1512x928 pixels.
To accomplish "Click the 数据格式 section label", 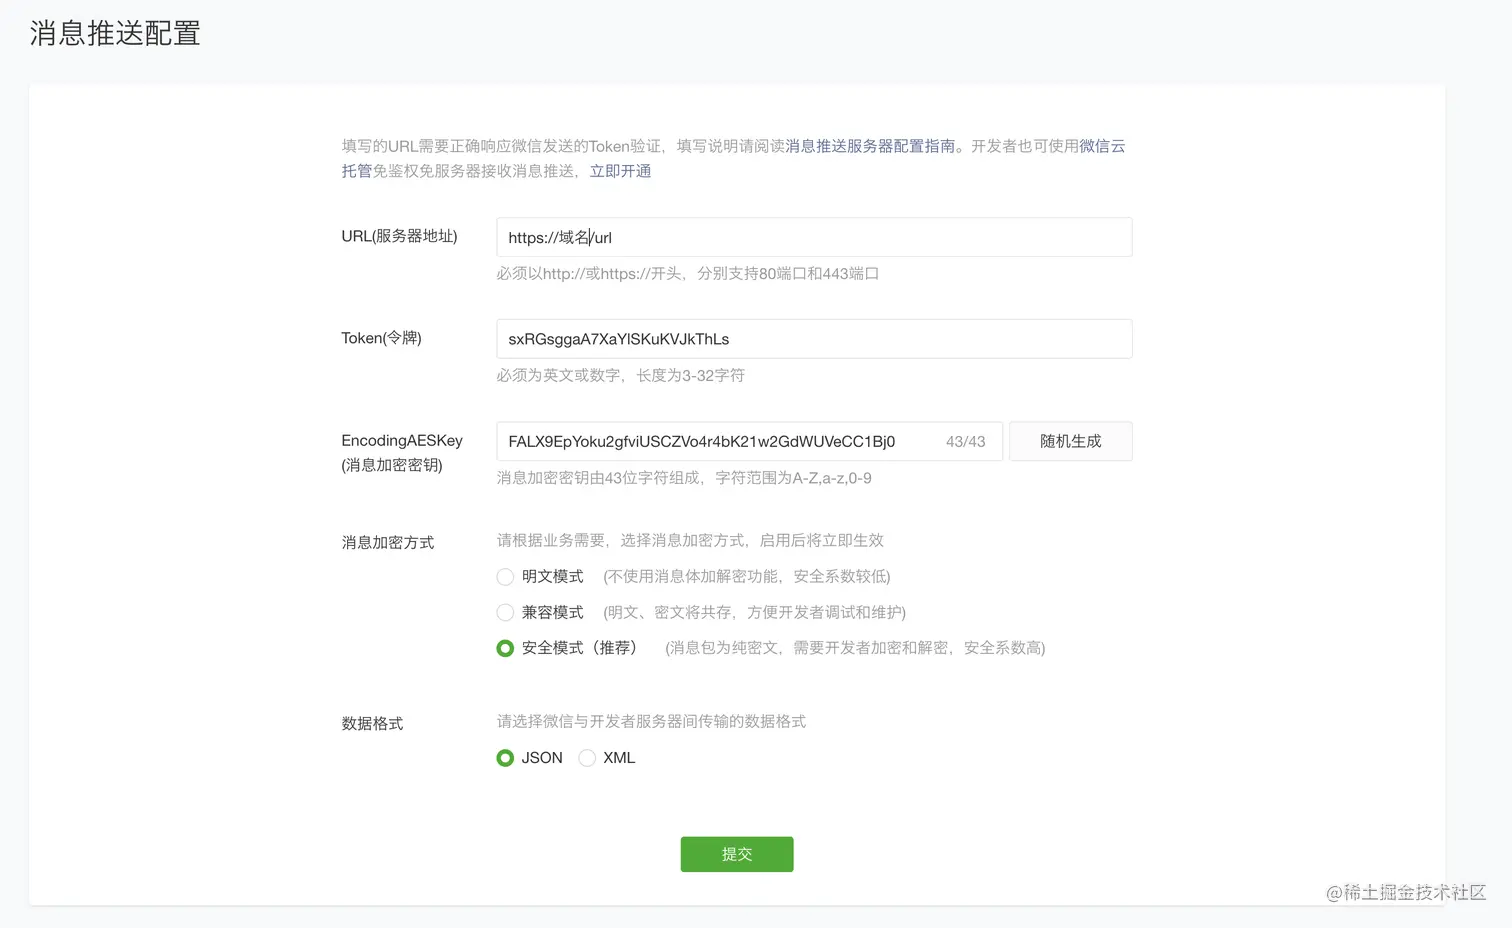I will click(372, 723).
